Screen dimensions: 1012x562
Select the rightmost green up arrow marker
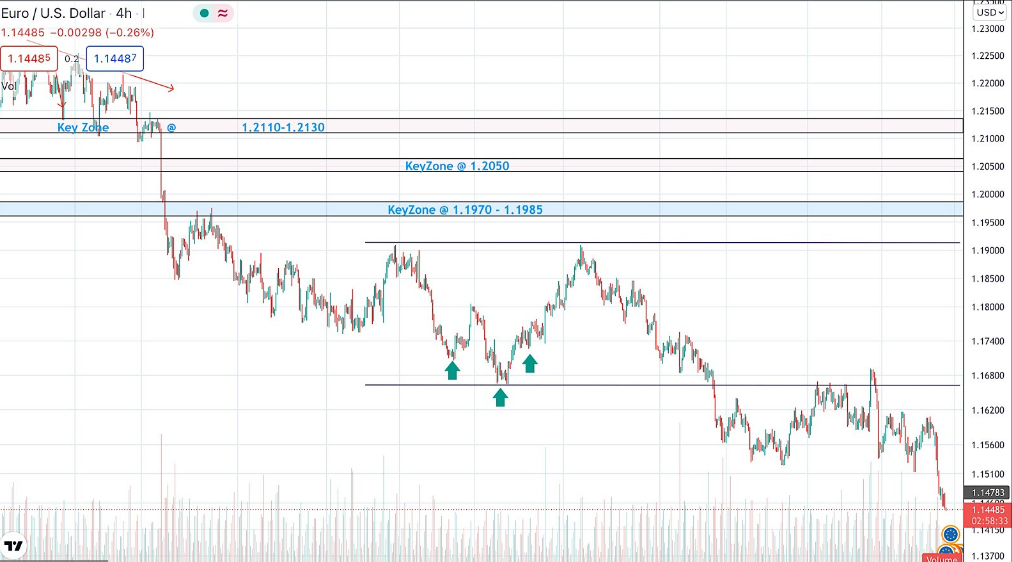[x=530, y=363]
